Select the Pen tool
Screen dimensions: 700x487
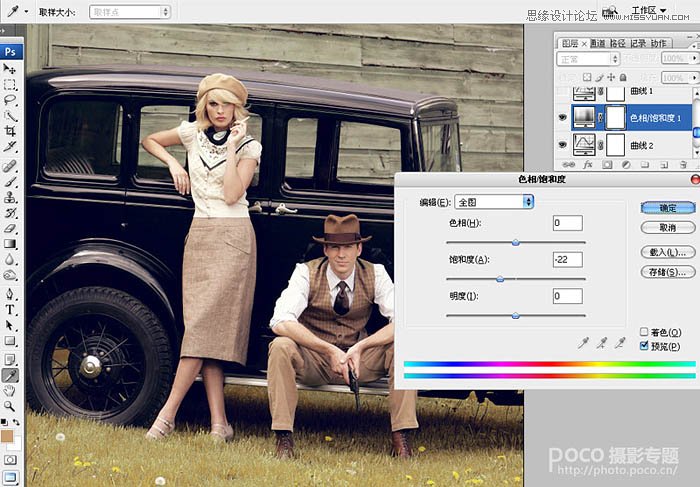(9, 294)
